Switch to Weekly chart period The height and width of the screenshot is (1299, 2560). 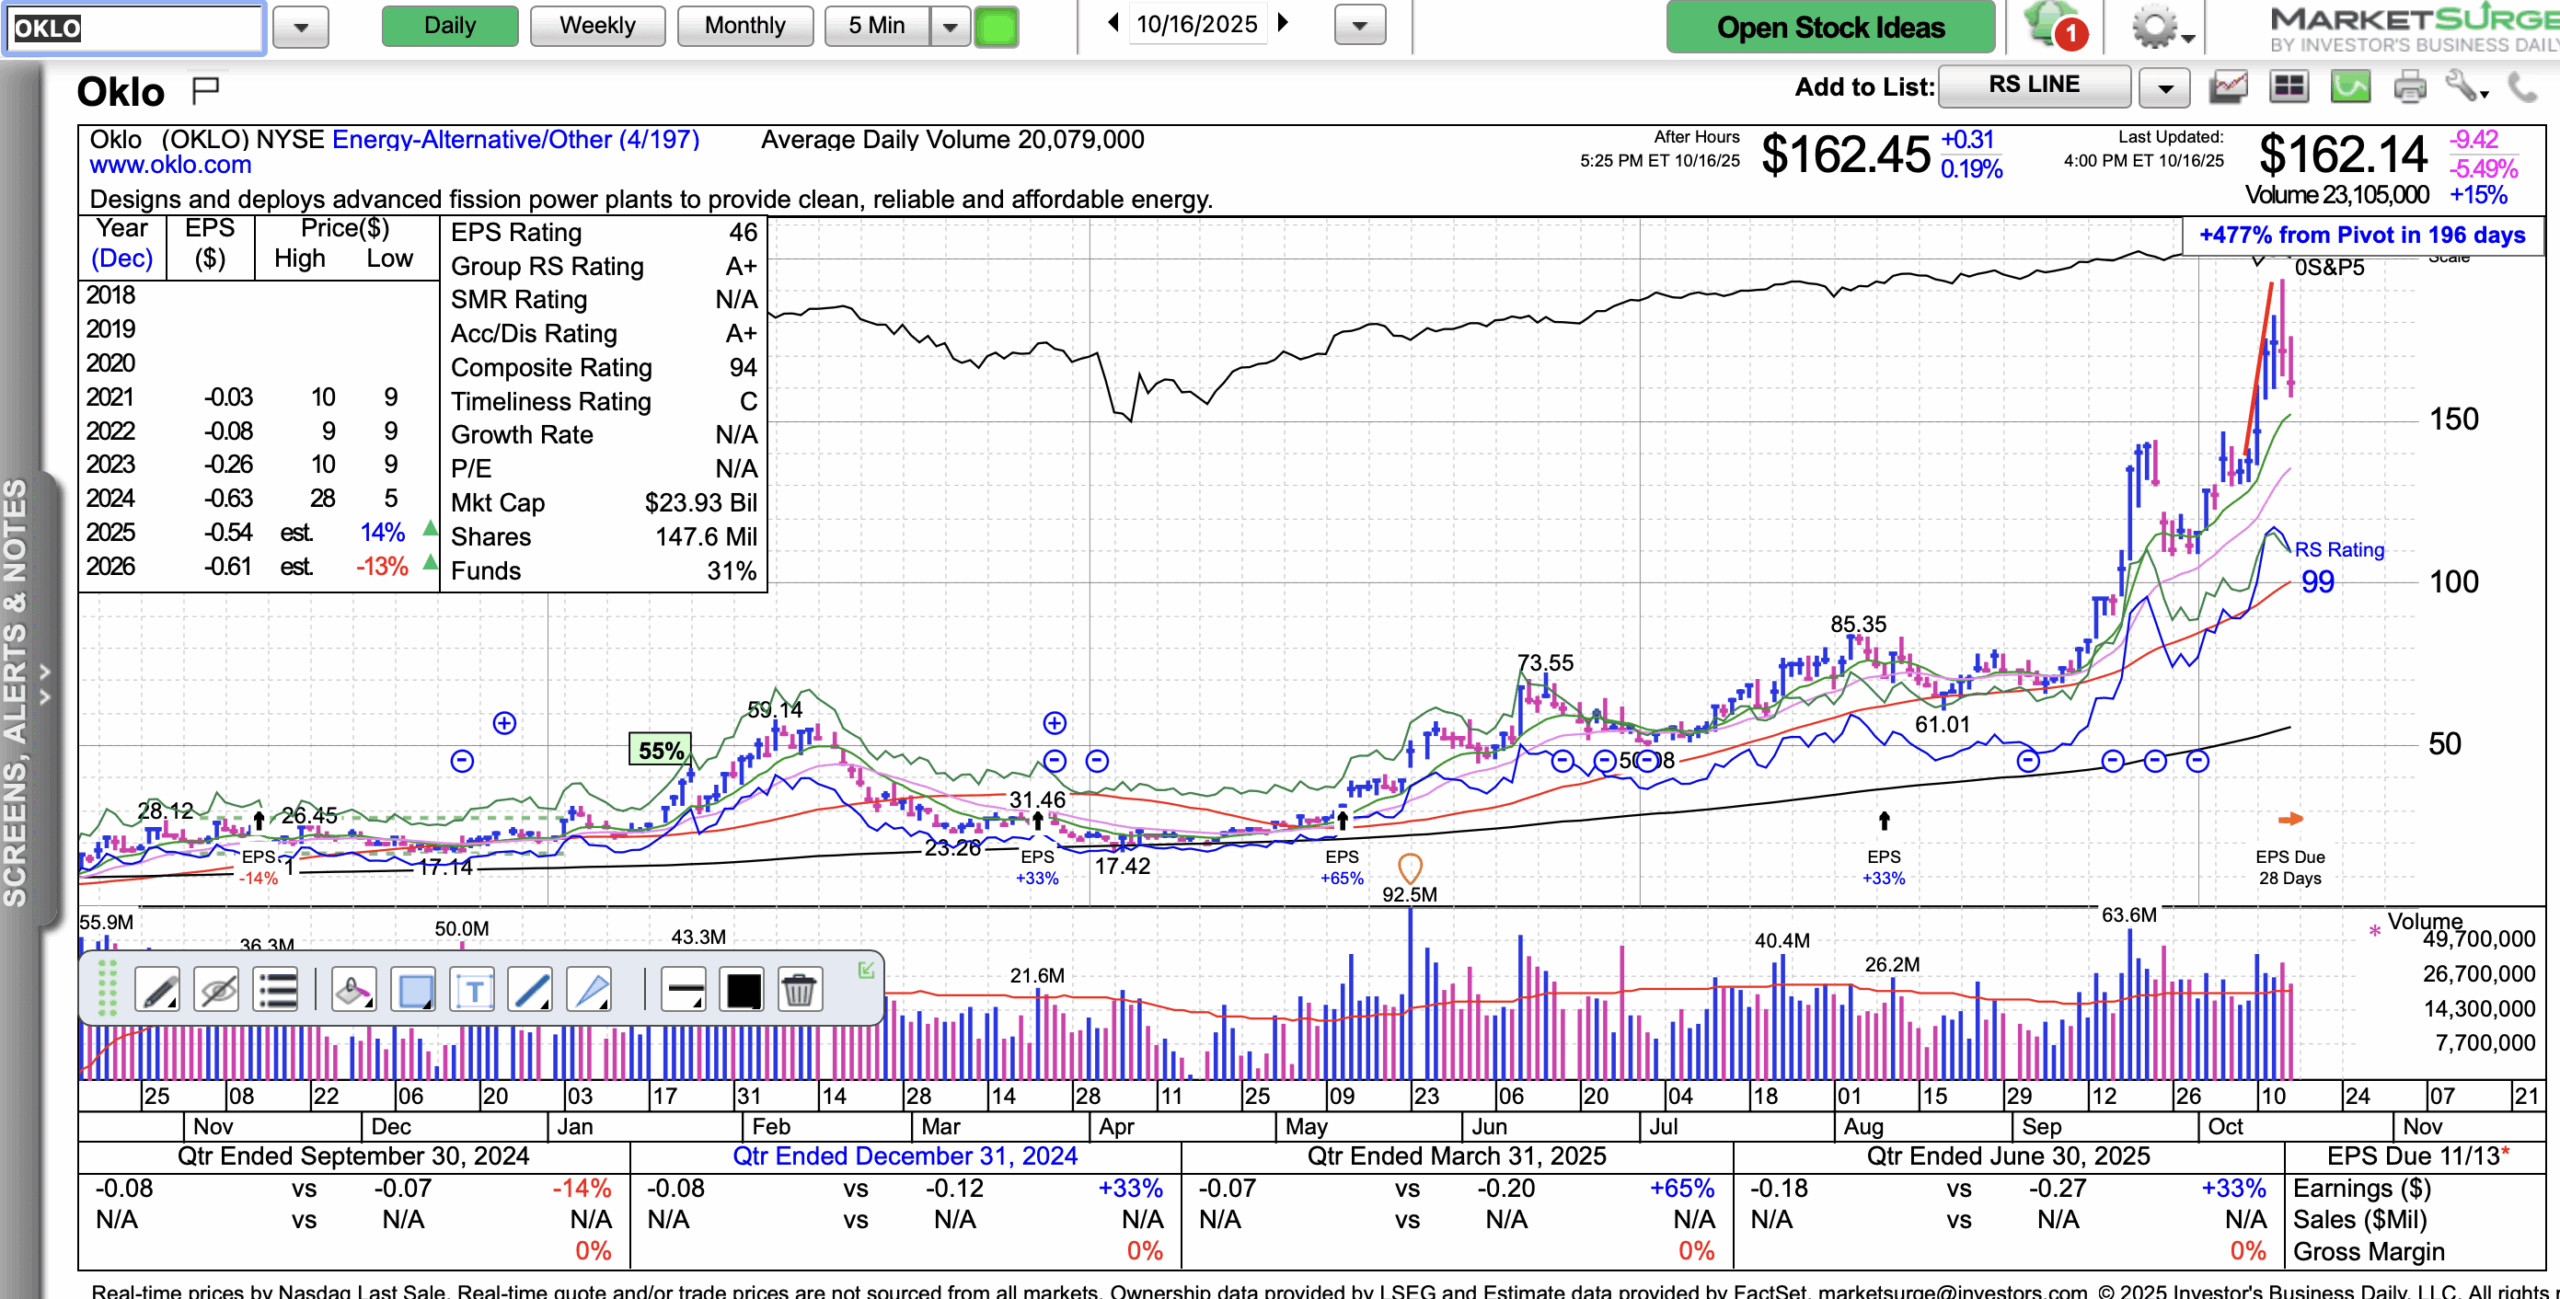[597, 26]
